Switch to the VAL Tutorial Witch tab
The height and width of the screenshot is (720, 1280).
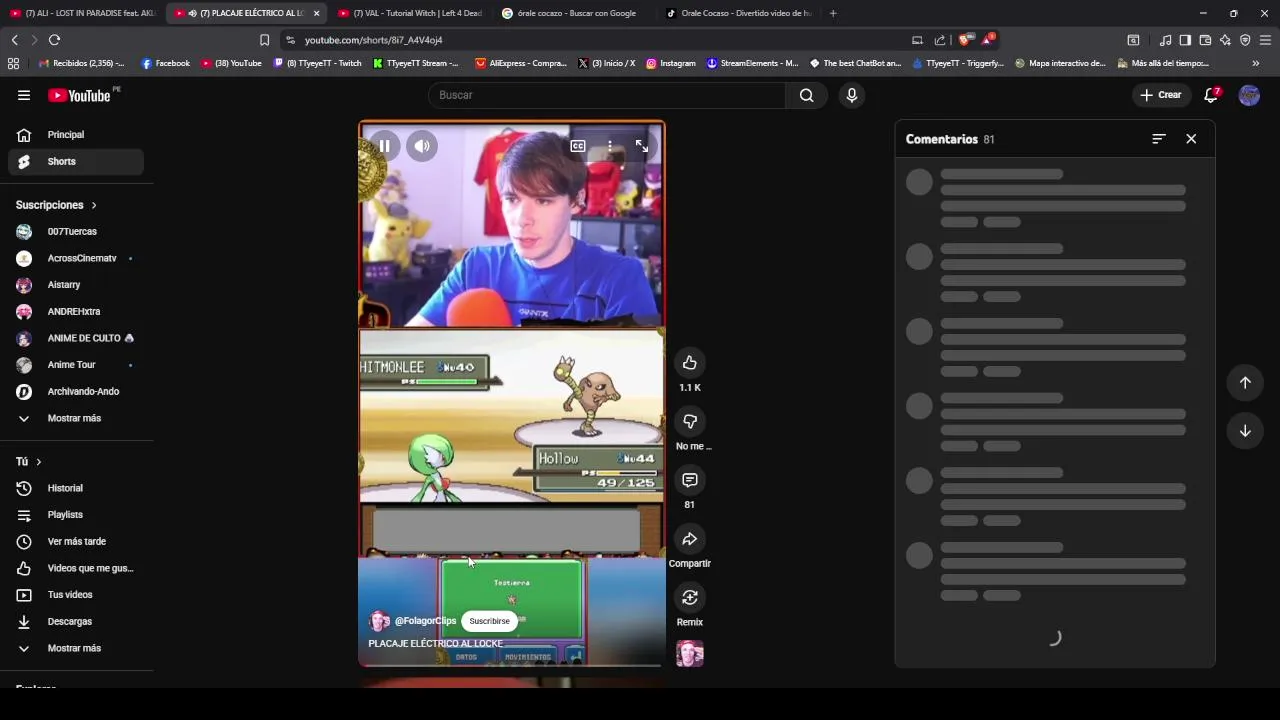410,13
